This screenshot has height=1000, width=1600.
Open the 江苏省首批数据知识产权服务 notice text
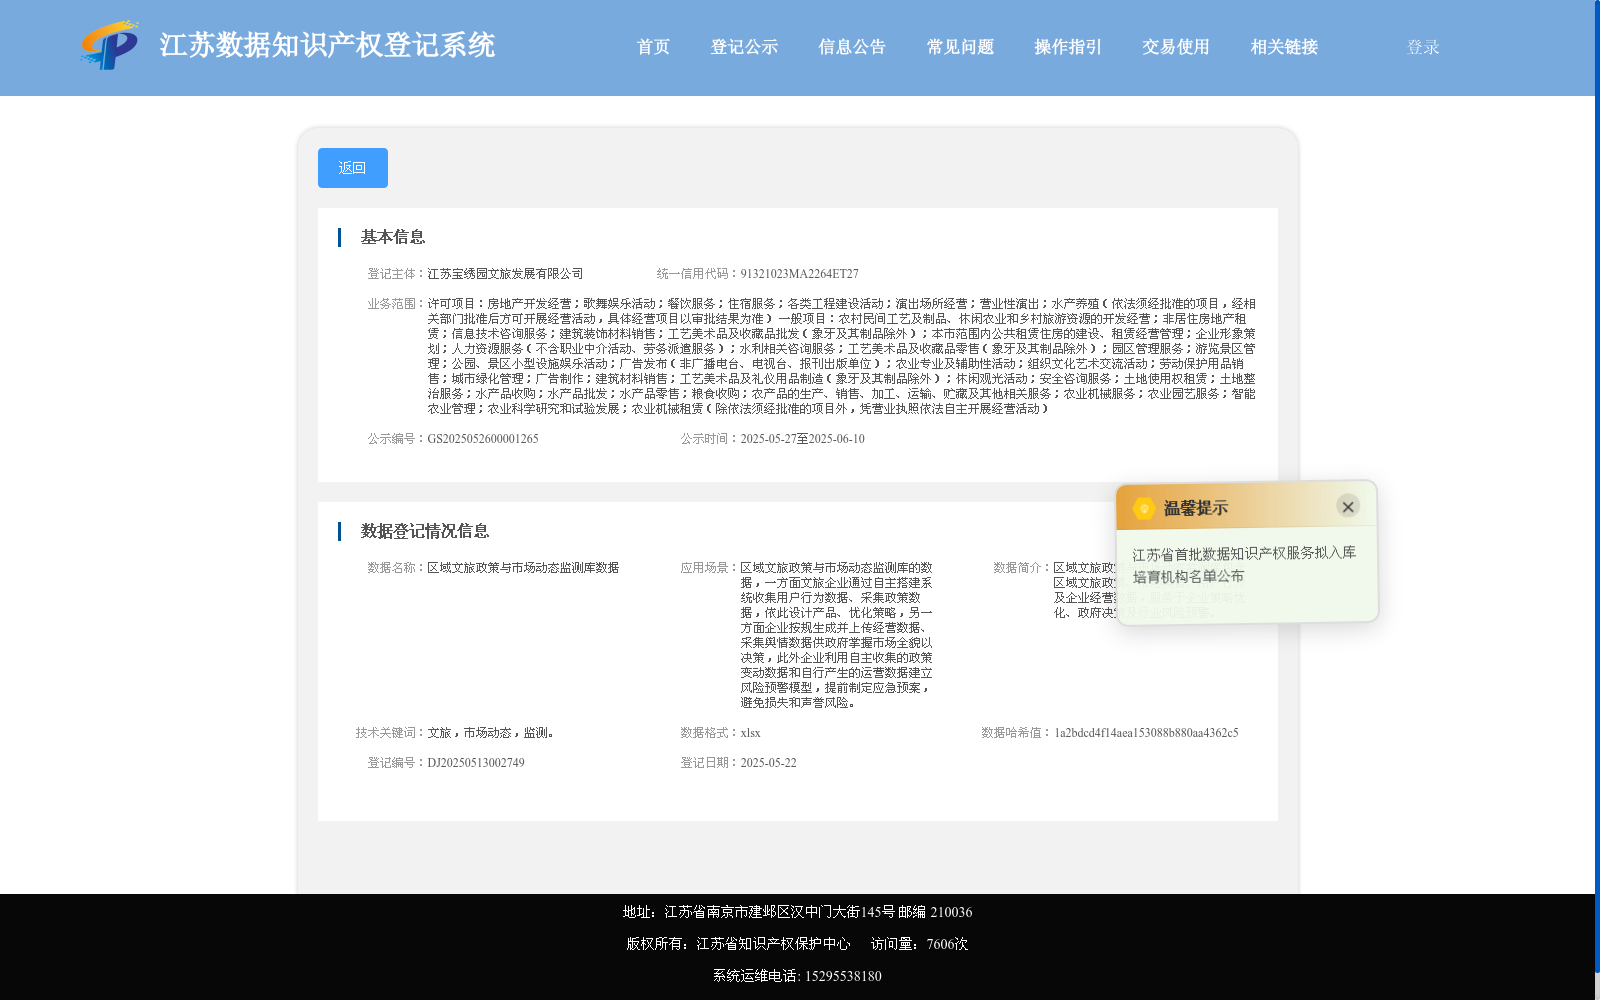[x=1244, y=564]
